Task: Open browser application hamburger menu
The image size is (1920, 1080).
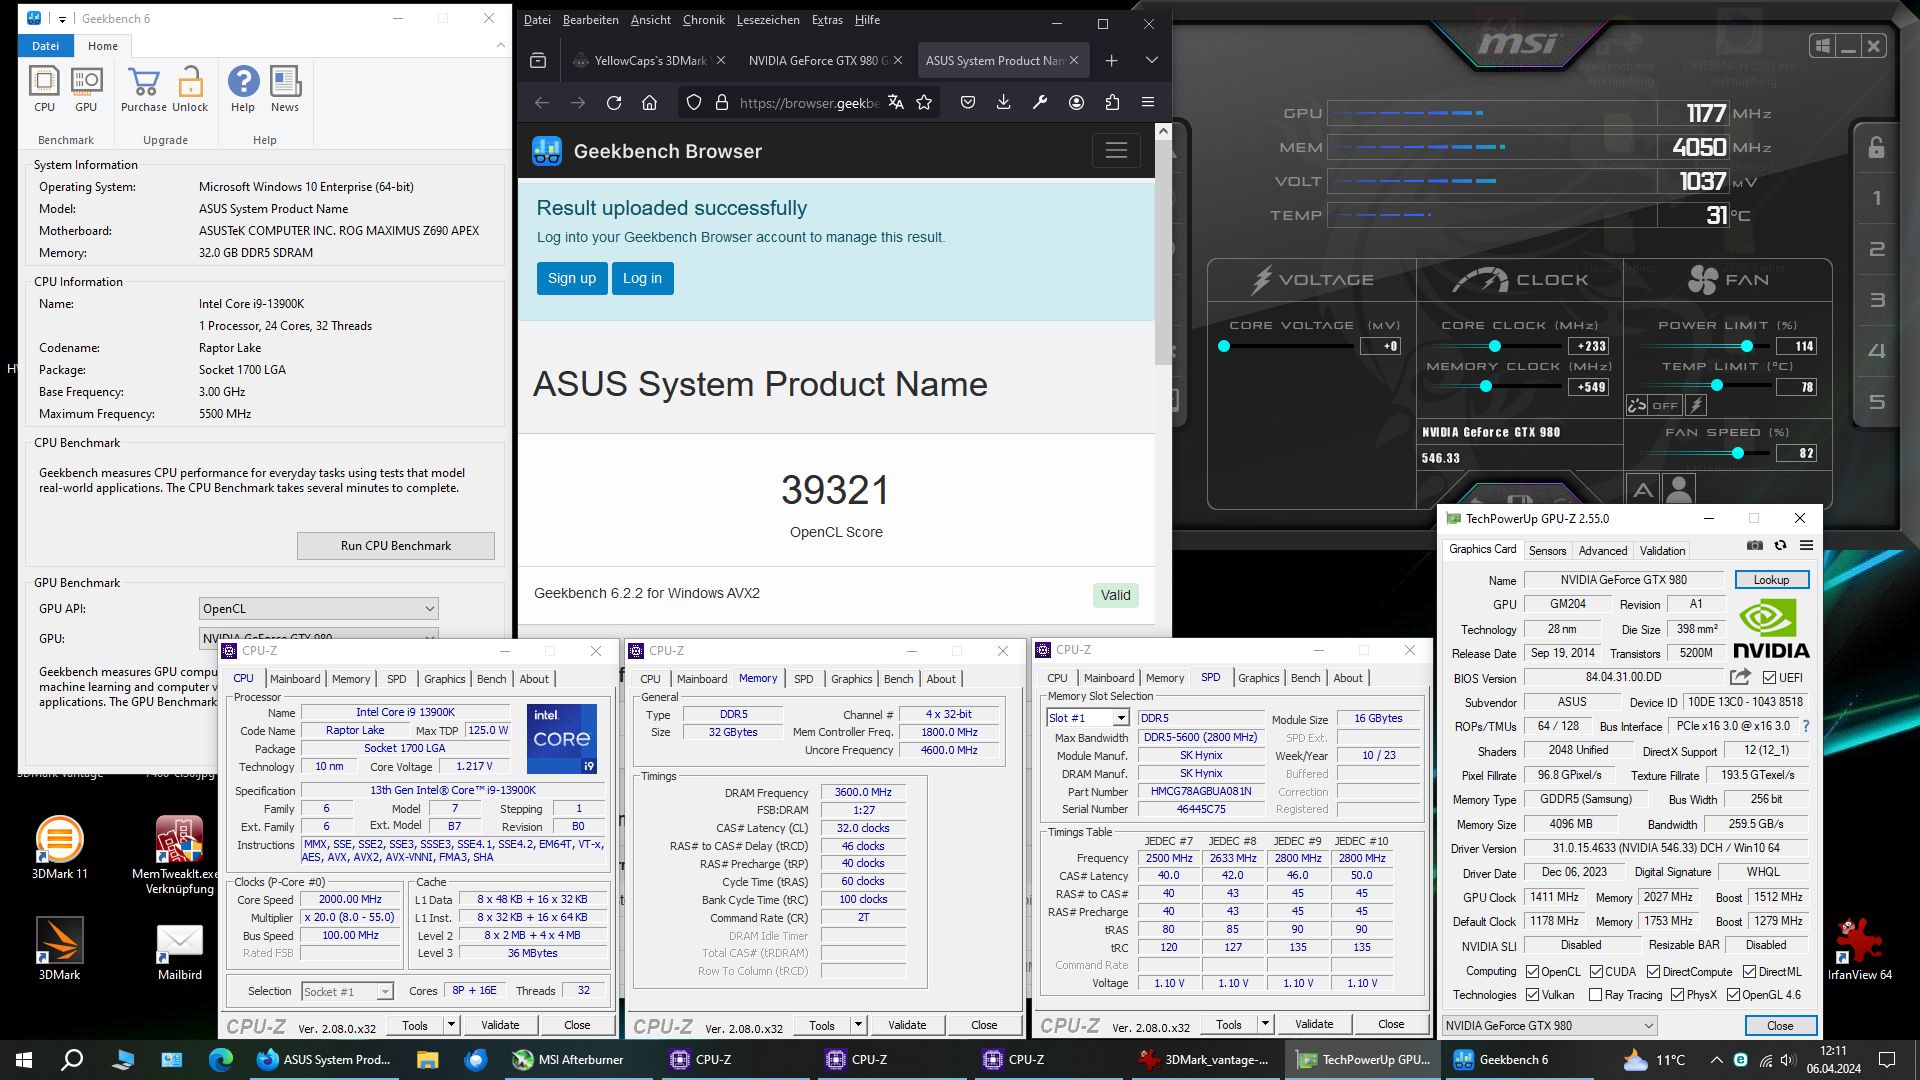Action: 1148,102
